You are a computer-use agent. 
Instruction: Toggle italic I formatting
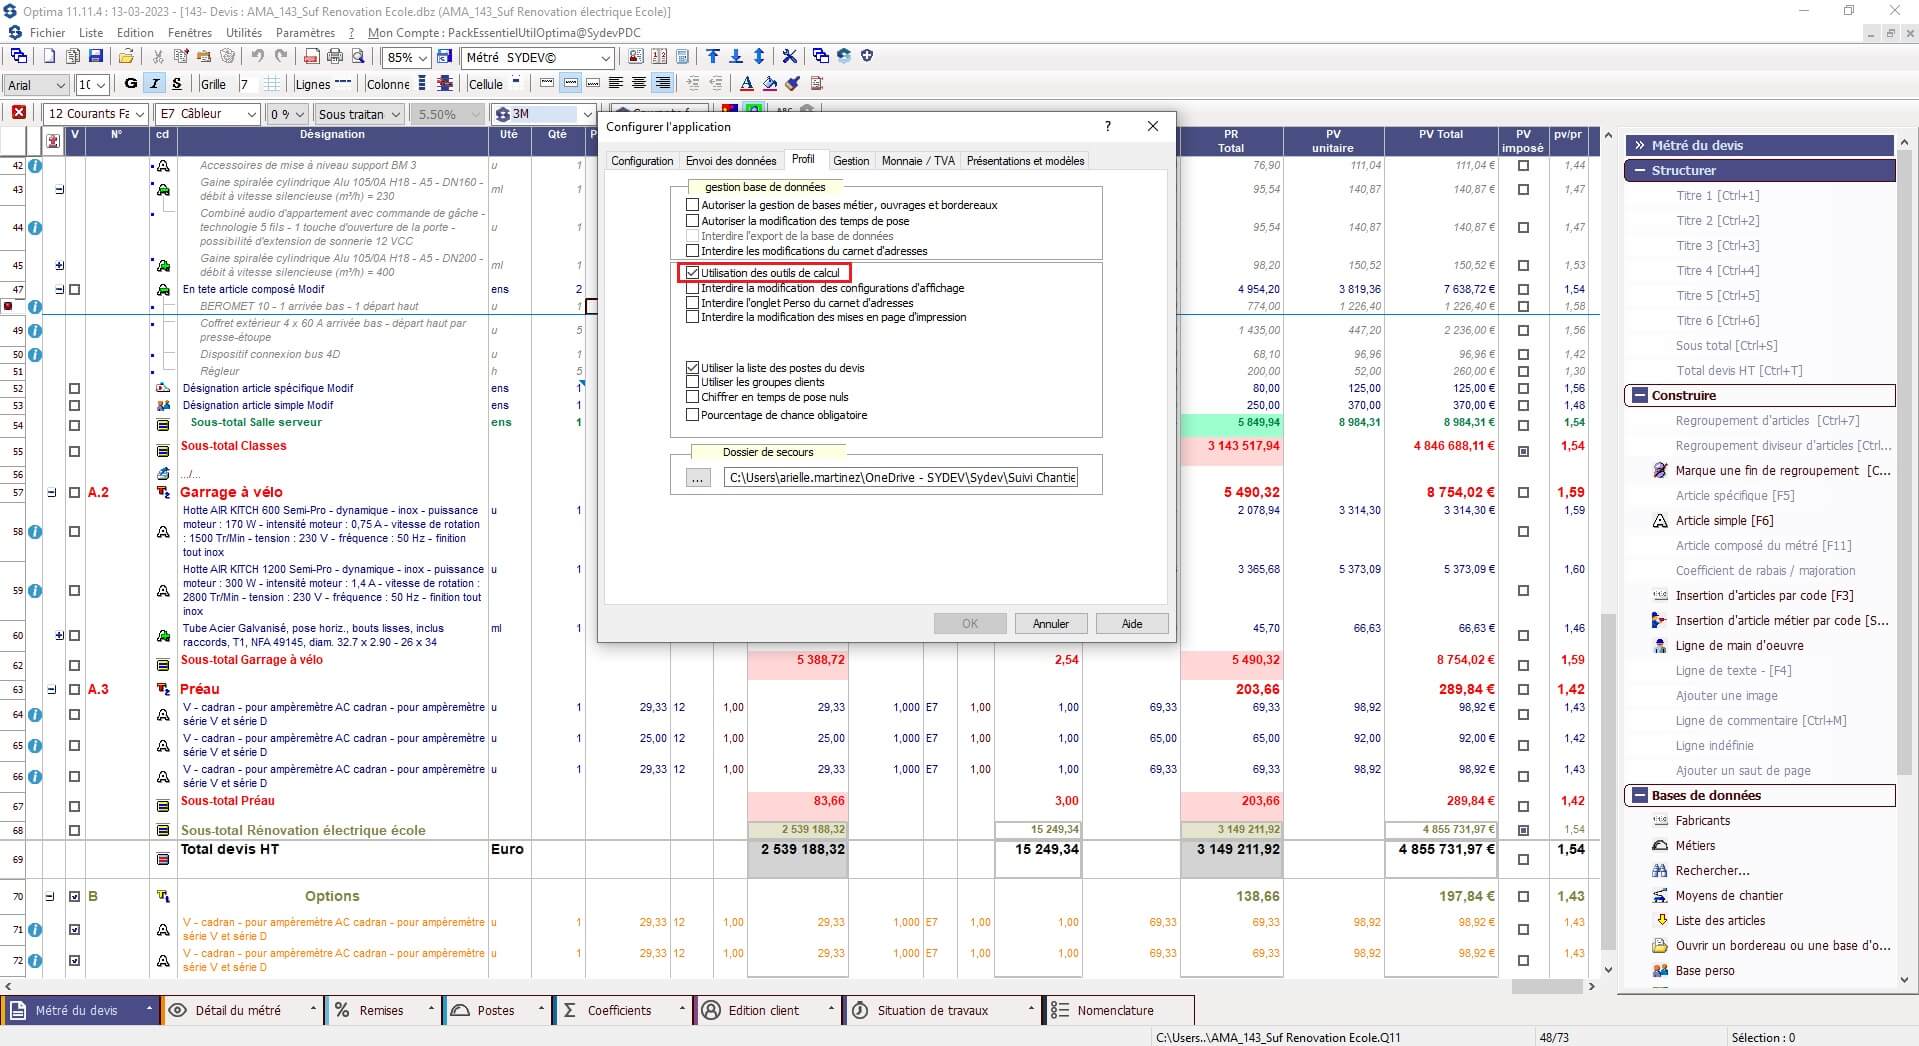154,83
